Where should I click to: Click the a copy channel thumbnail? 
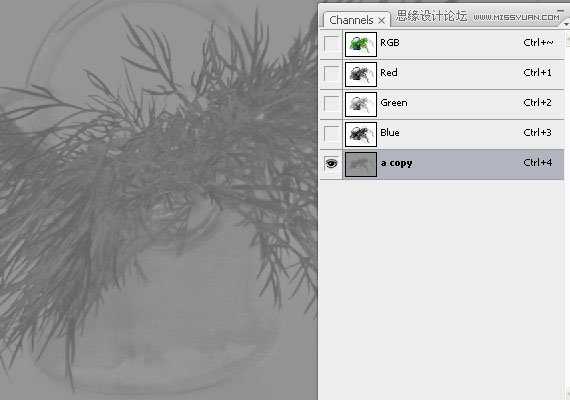pos(361,164)
